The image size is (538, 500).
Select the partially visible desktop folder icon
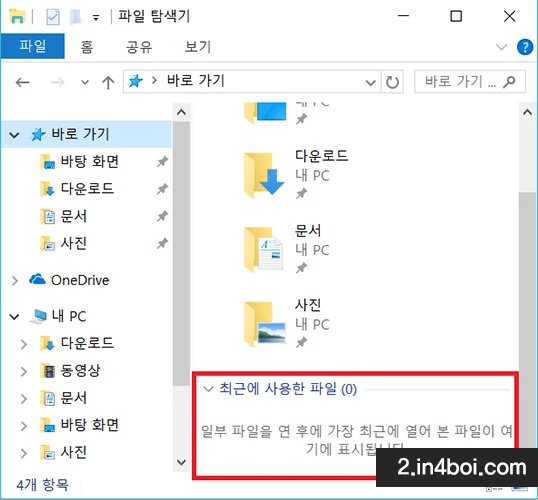click(x=265, y=112)
